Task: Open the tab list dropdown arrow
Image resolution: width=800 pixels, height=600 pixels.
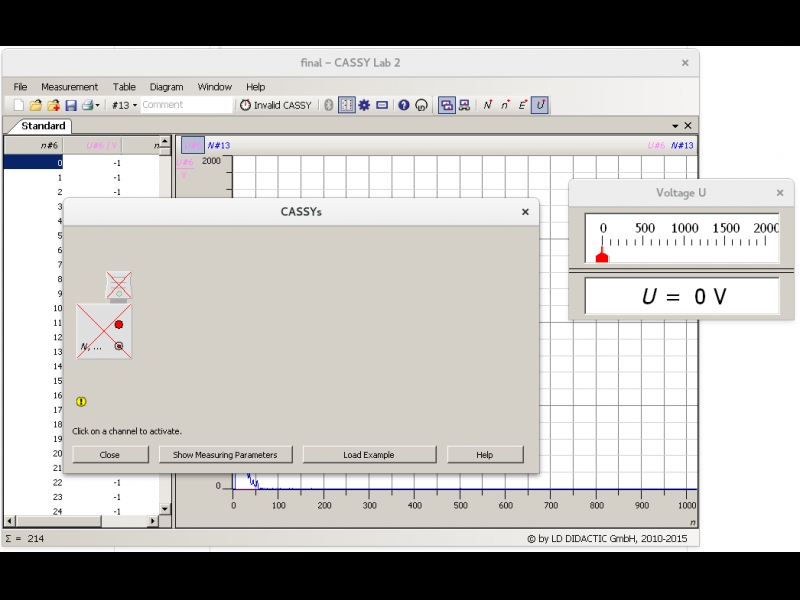Action: pos(675,126)
